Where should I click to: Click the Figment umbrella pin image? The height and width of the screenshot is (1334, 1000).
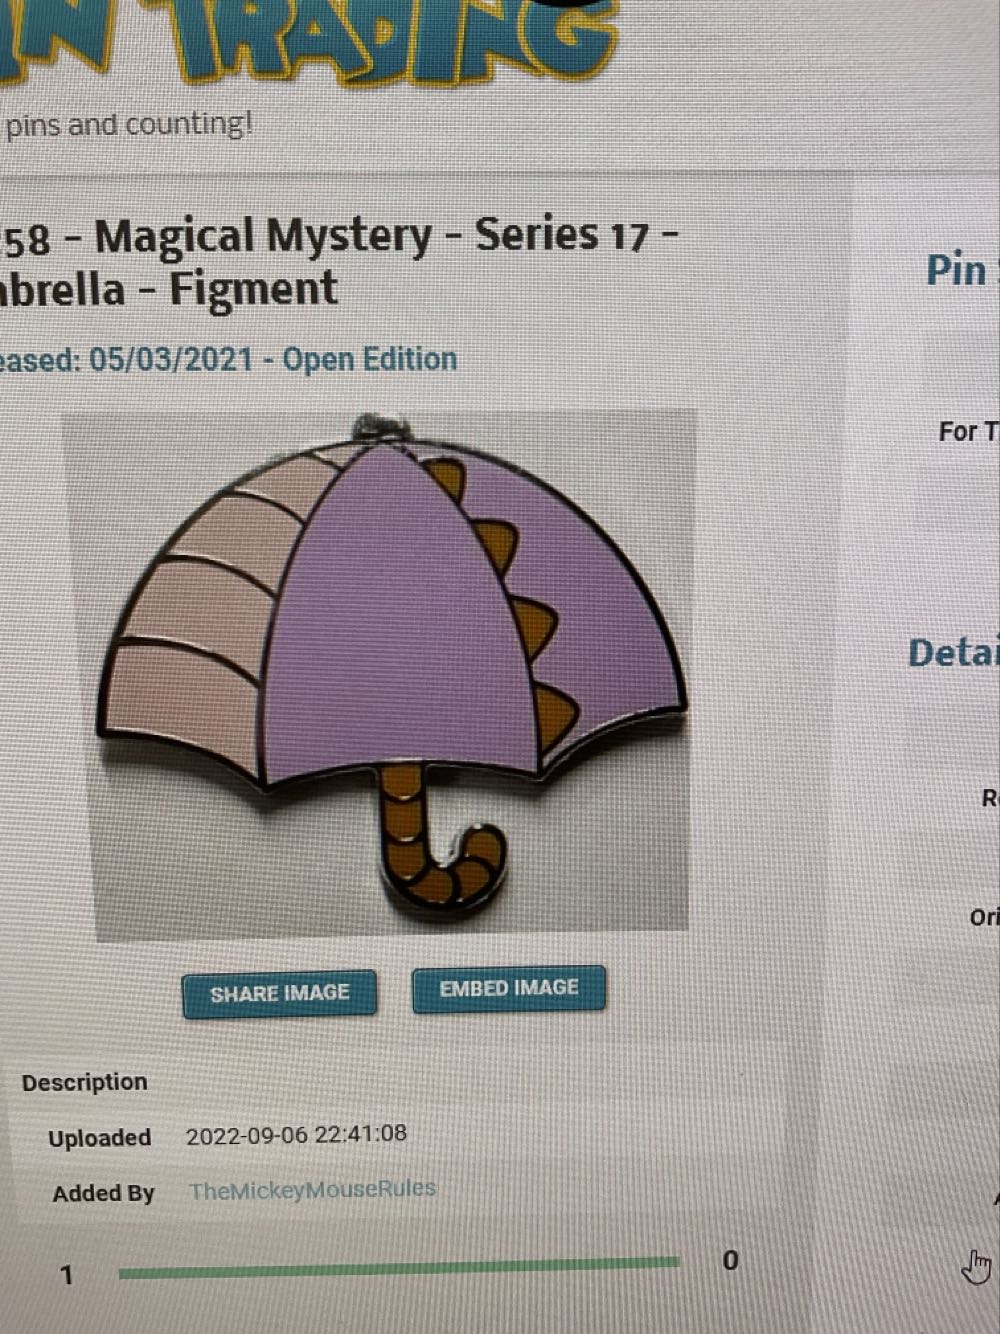378,676
